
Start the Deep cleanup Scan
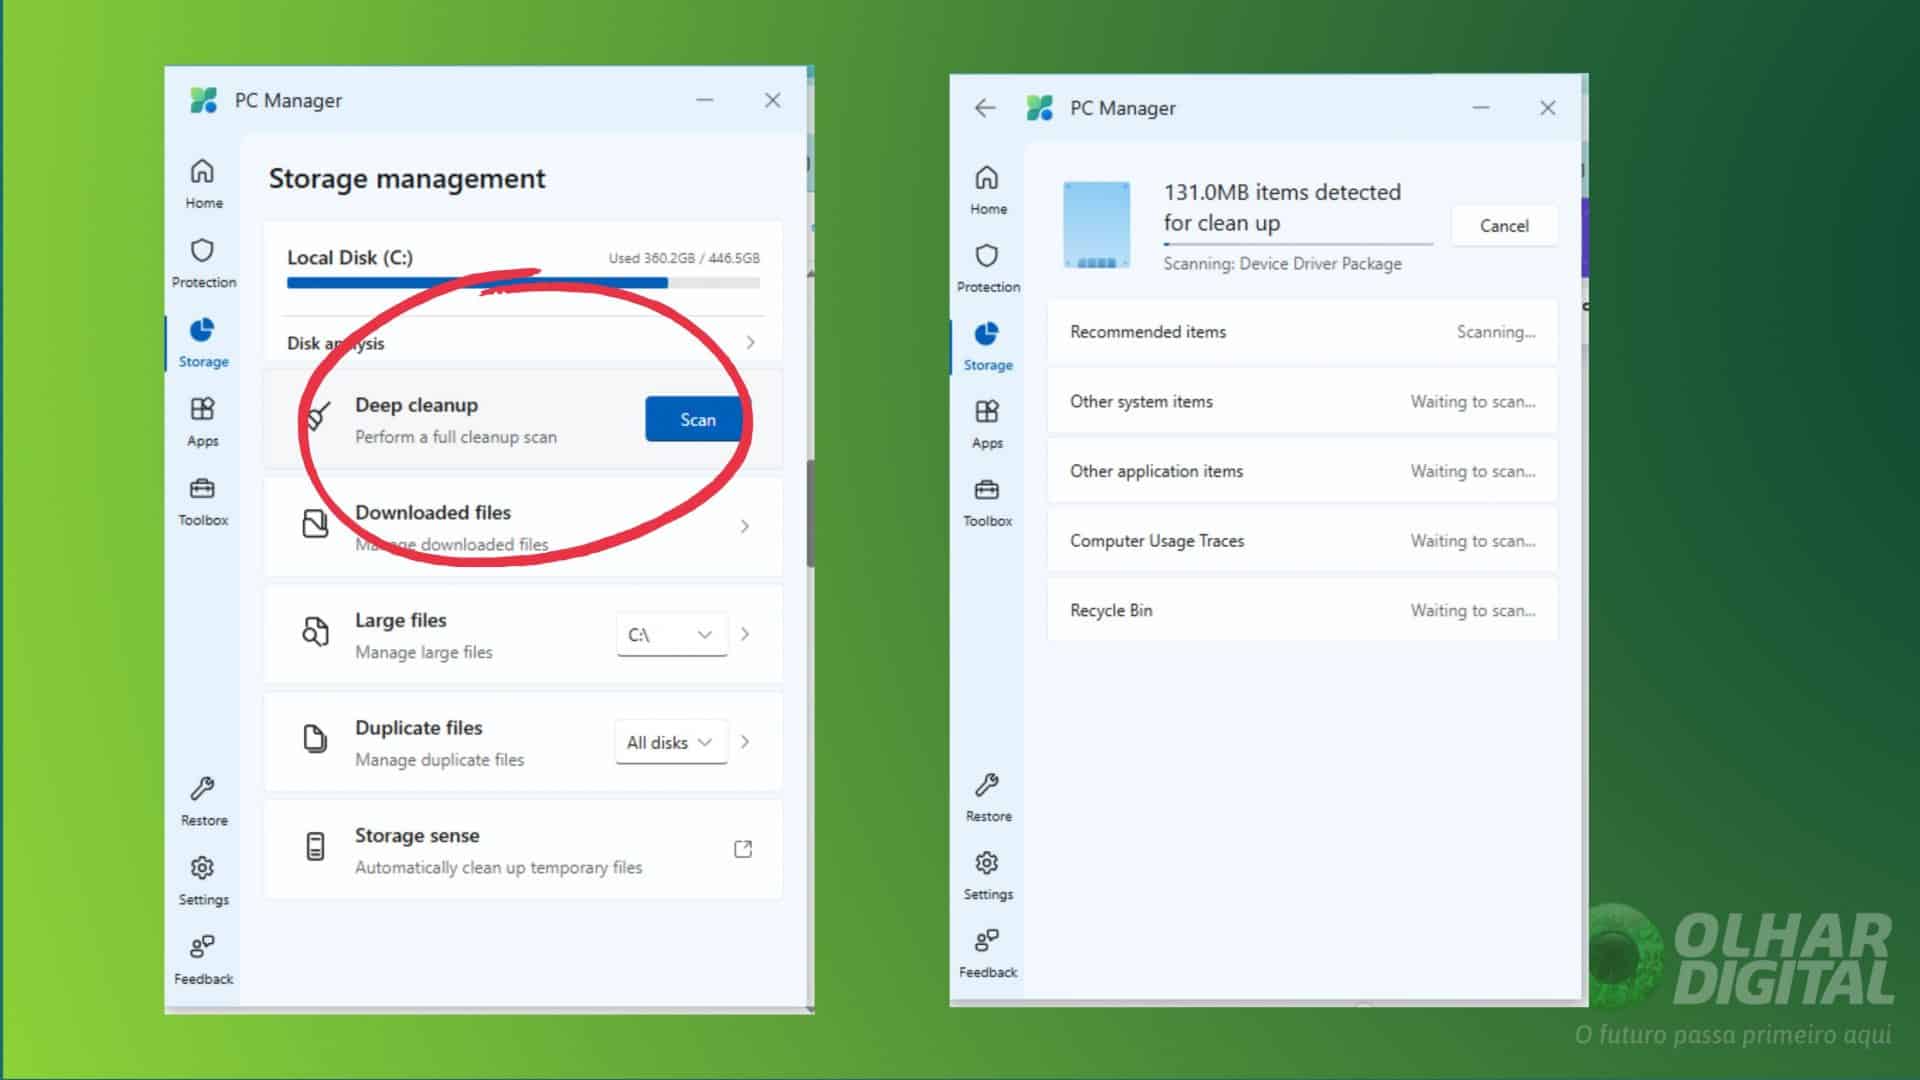[x=694, y=419]
